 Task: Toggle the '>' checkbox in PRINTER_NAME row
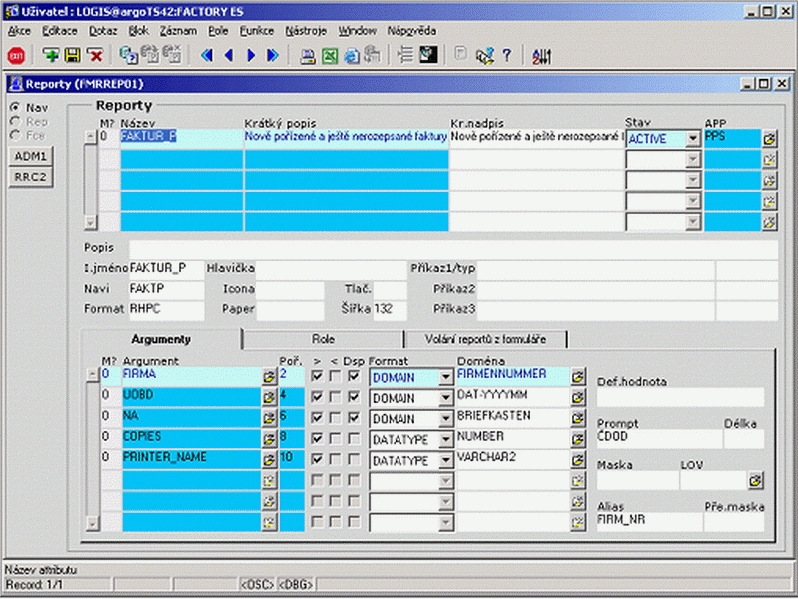tap(317, 460)
